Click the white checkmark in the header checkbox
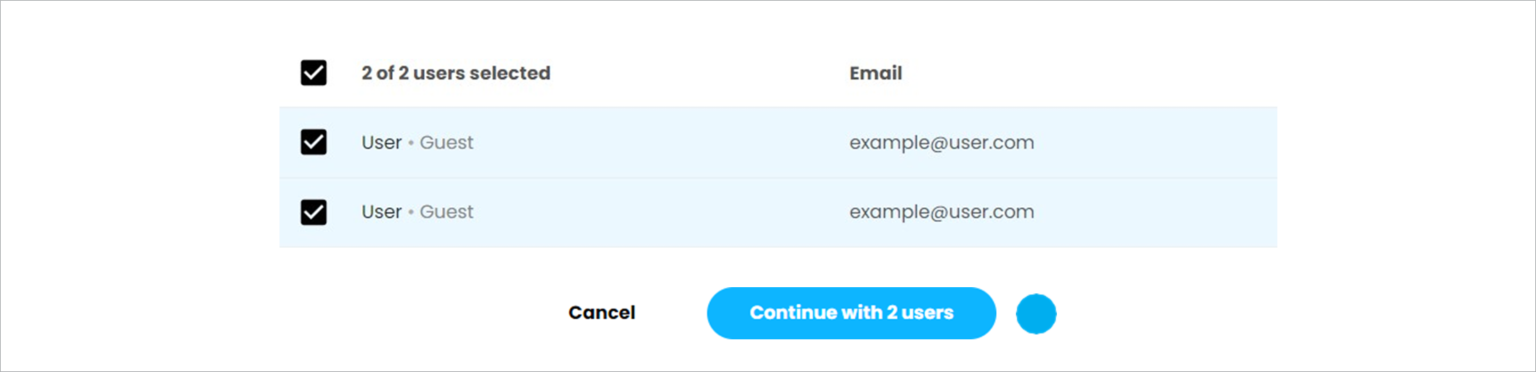Viewport: 1536px width, 372px height. (314, 73)
